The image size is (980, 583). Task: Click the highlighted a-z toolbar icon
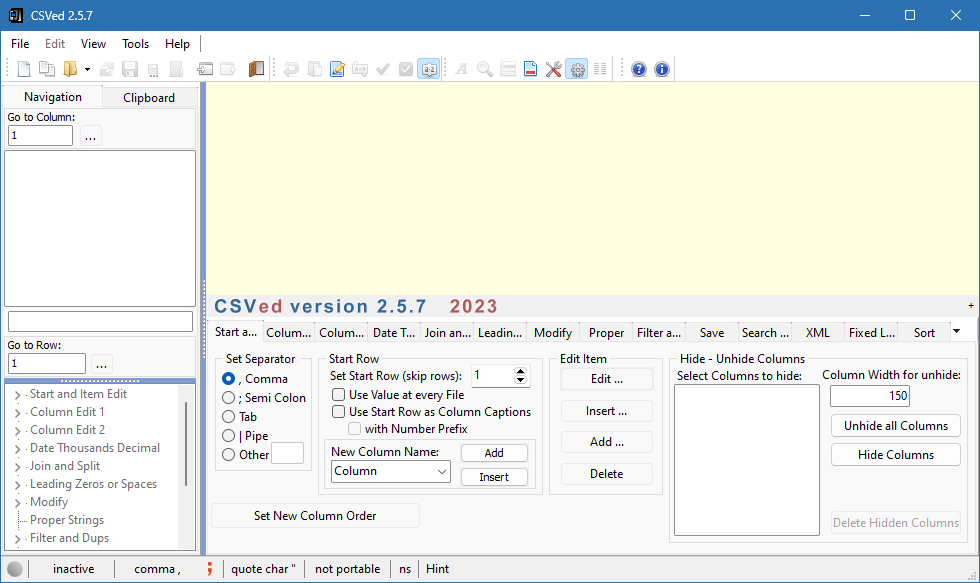click(429, 69)
